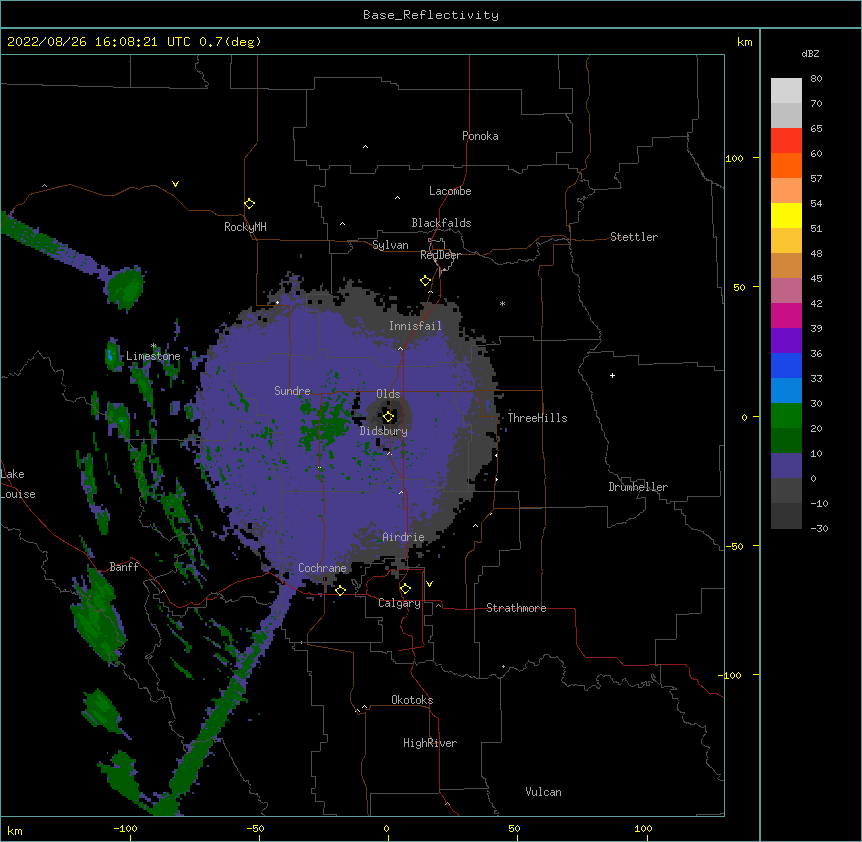Click the Vulcan label
862x842 pixels.
click(x=543, y=792)
